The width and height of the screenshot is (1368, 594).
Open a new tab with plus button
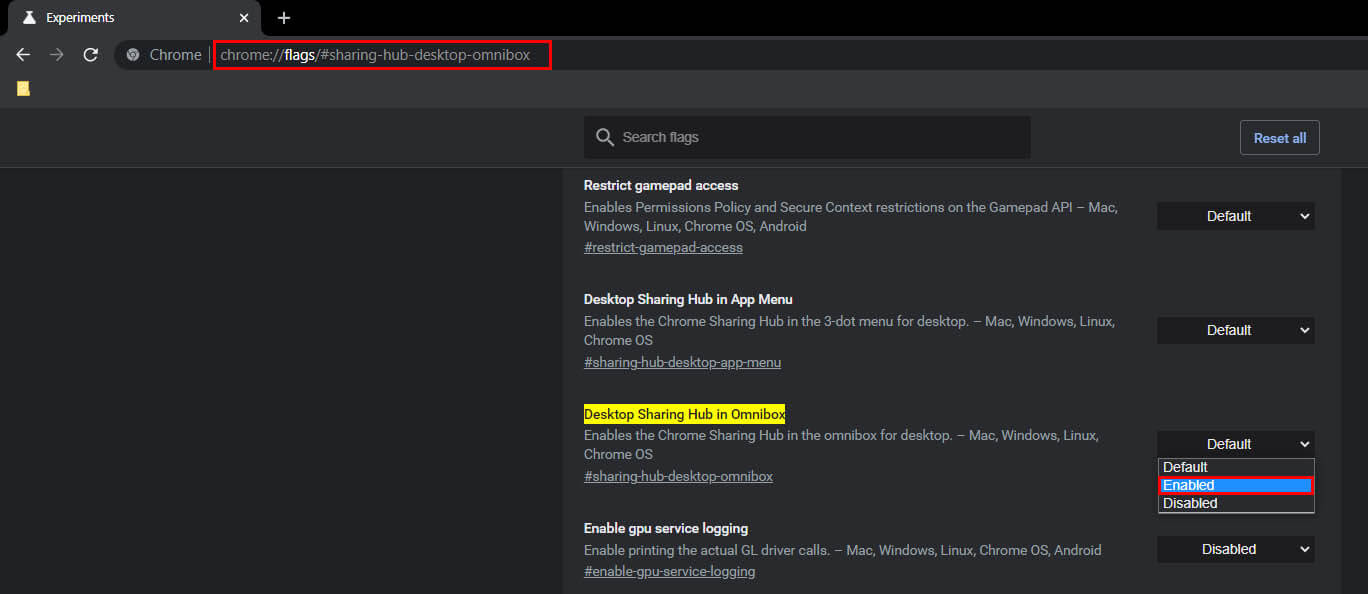tap(284, 18)
